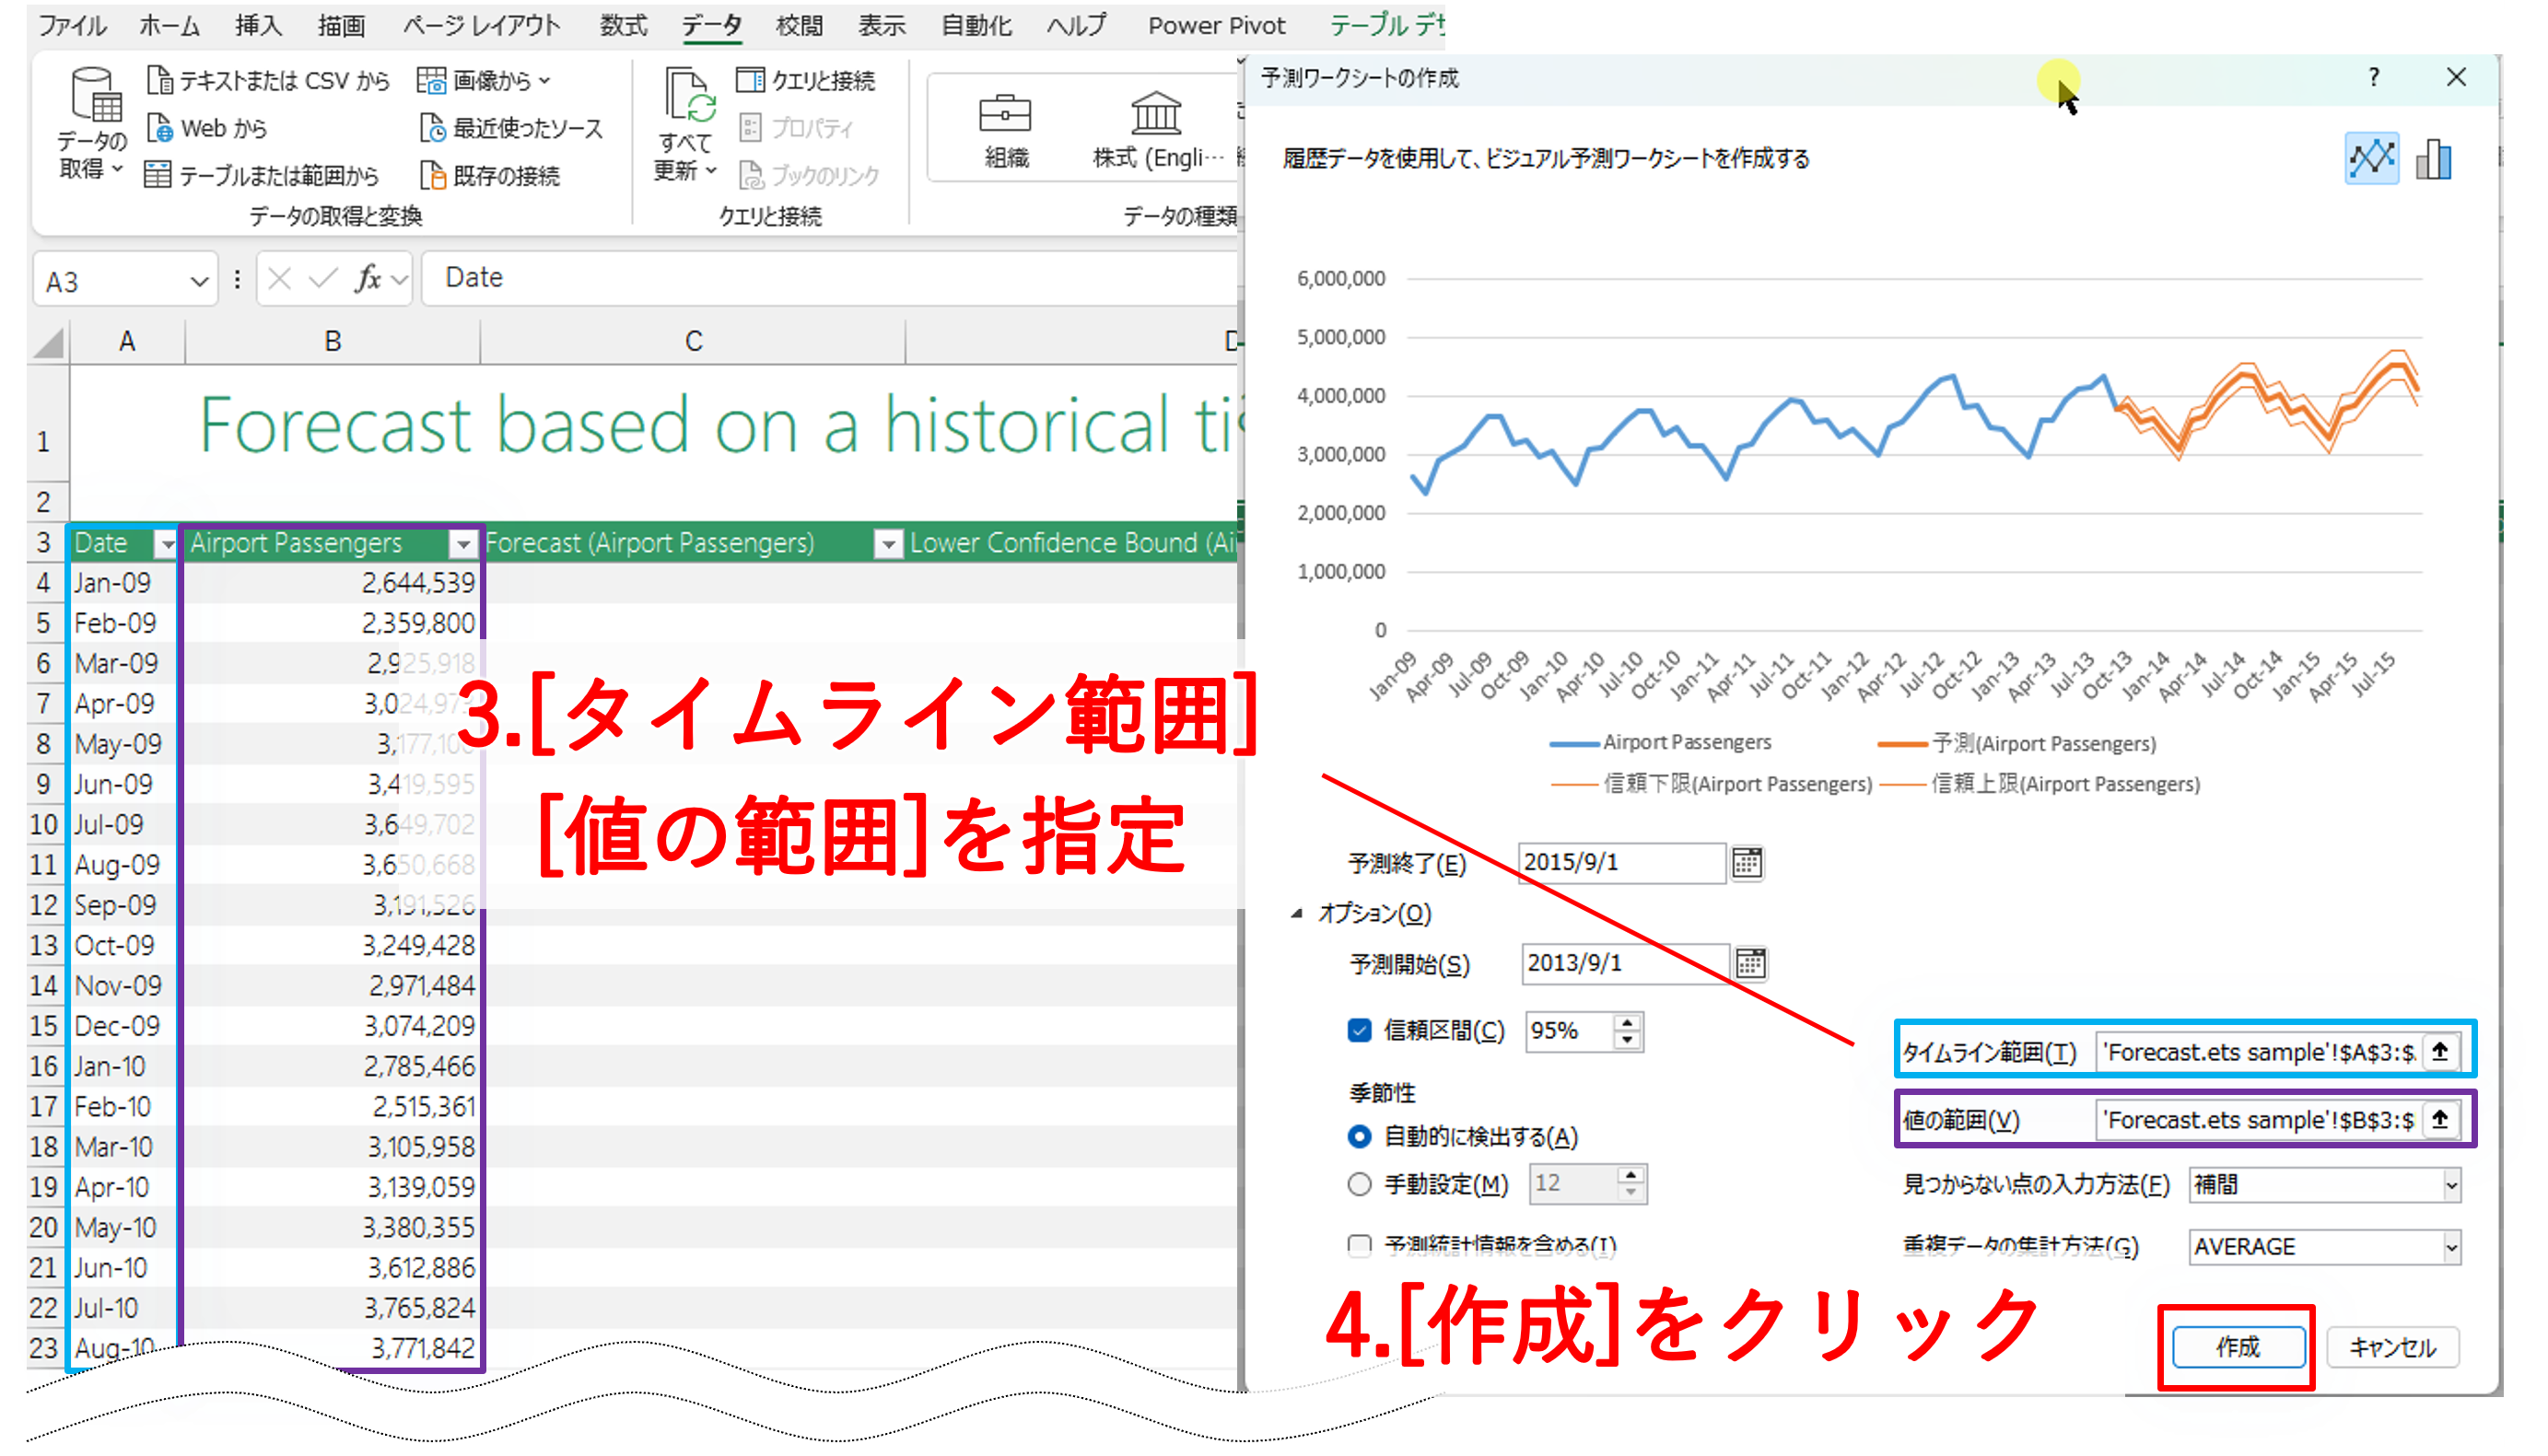Increase confidence interval with spinner arrow
2548x1456 pixels.
(1627, 1022)
